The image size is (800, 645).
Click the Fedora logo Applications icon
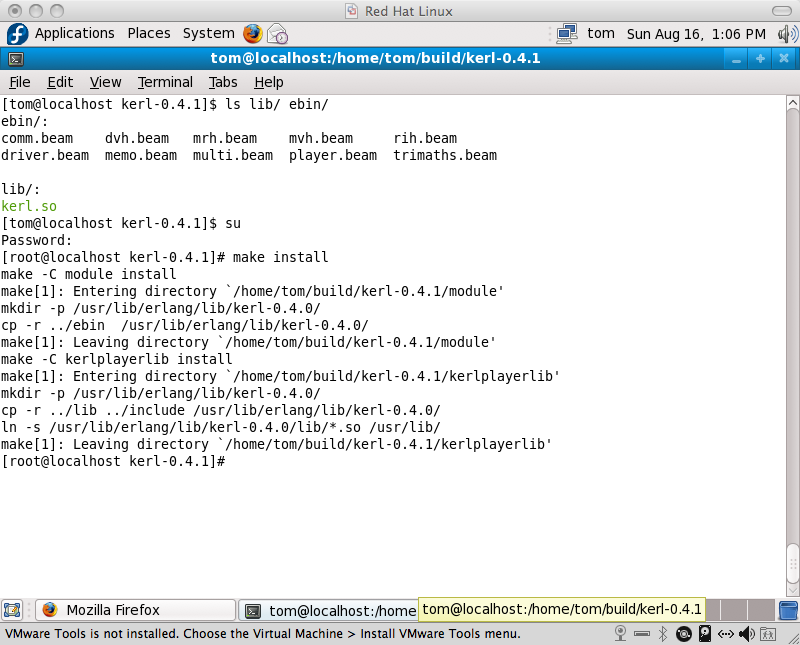click(x=17, y=33)
